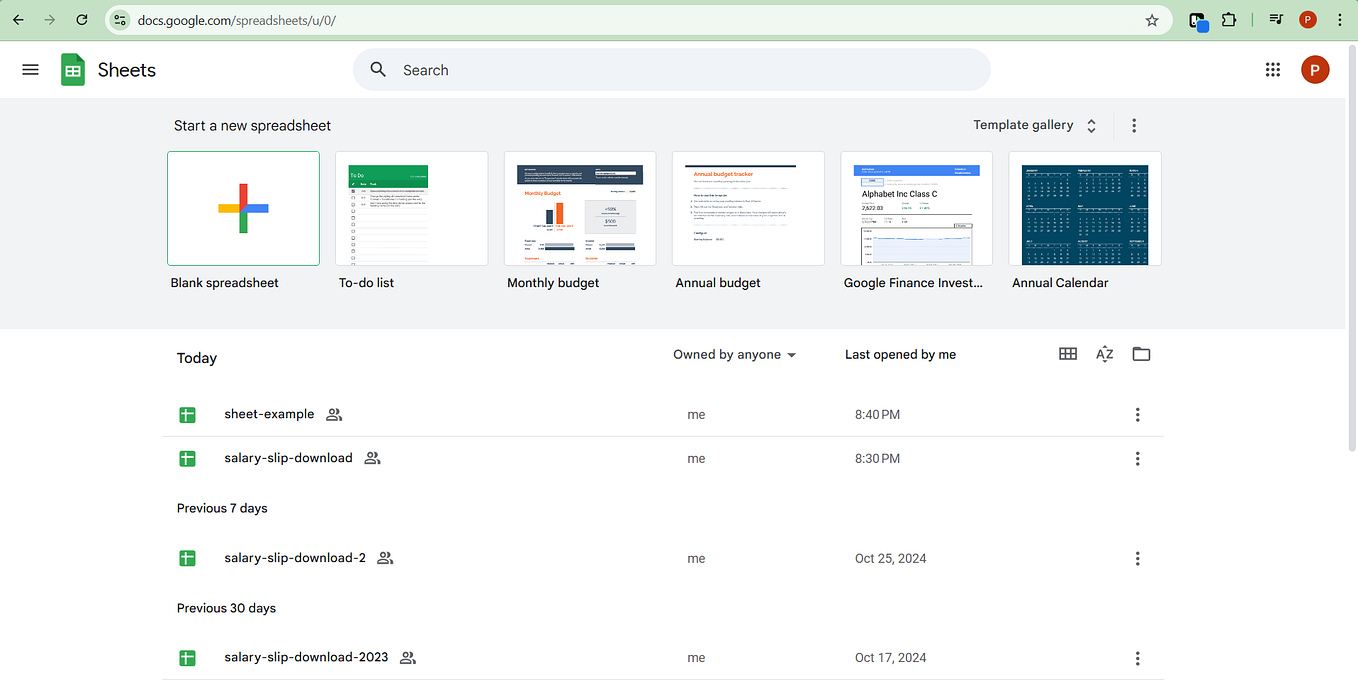Screen dimensions: 1358x682
Task: Open salary-slip-download-2 spreadsheet
Action: click(295, 558)
